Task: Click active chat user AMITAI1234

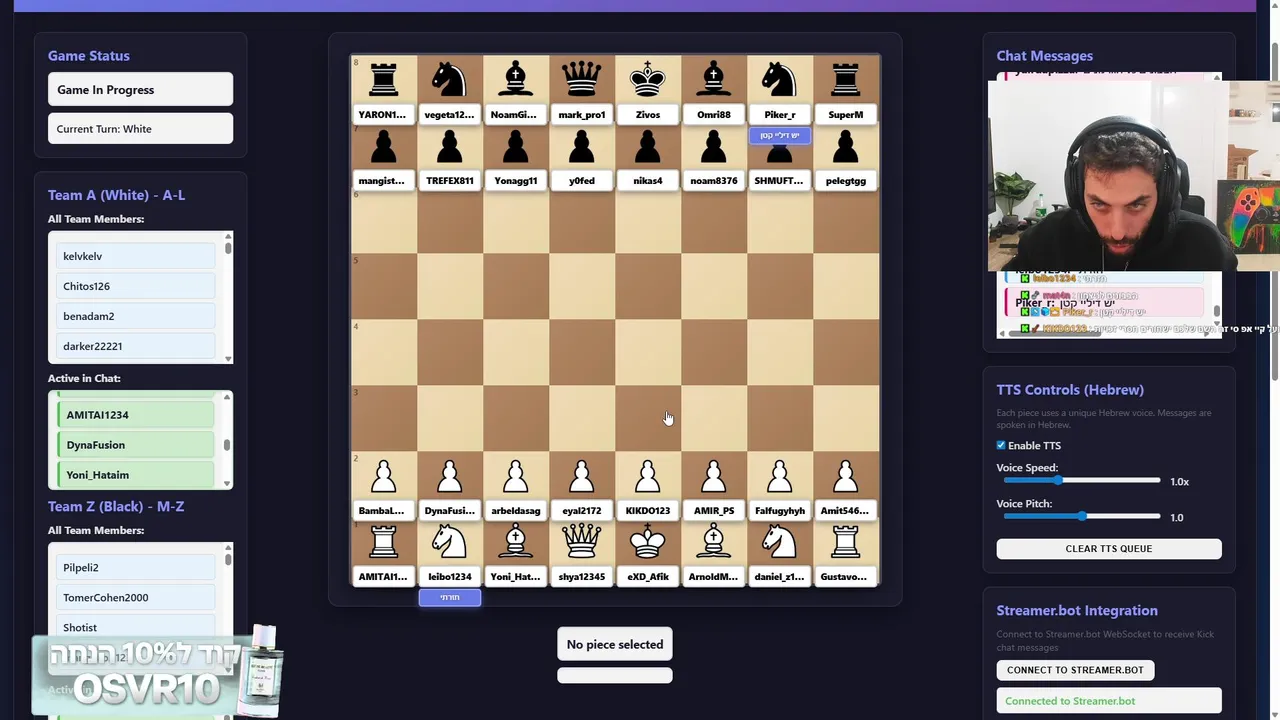Action: [x=138, y=415]
